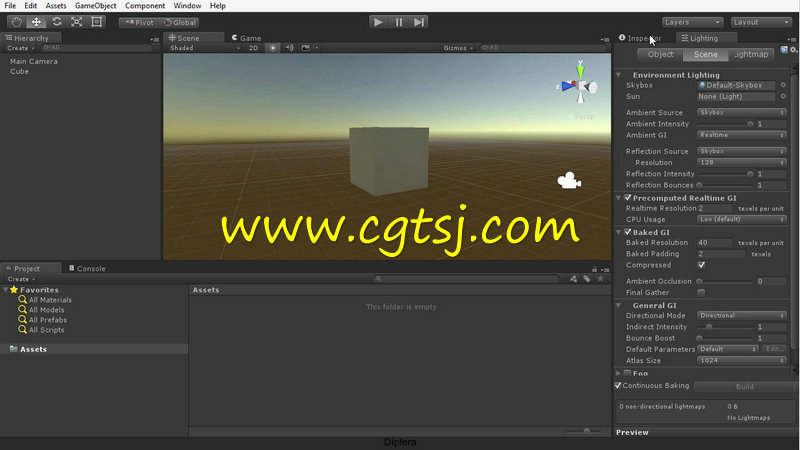Open Skybox material object picker
Image resolution: width=800 pixels, height=450 pixels.
(x=783, y=85)
